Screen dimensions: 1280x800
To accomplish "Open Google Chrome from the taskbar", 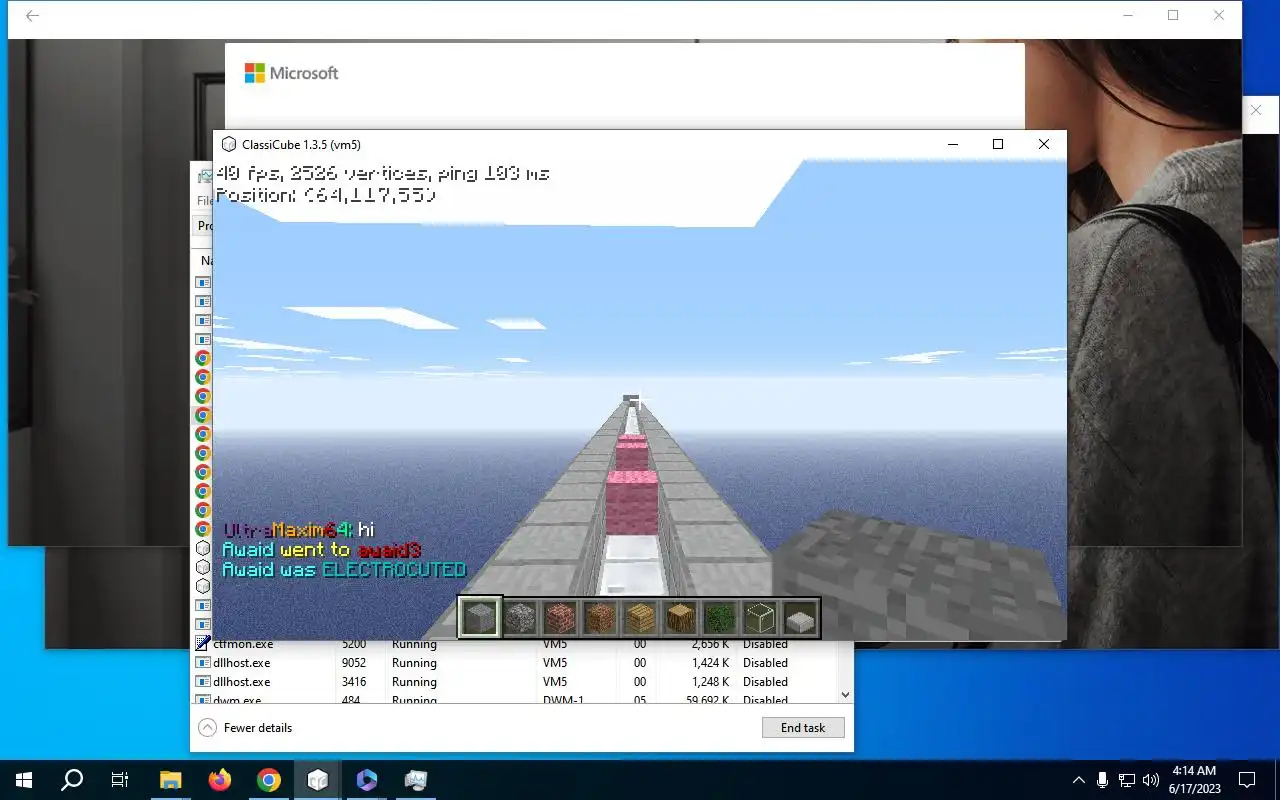I will pos(269,780).
